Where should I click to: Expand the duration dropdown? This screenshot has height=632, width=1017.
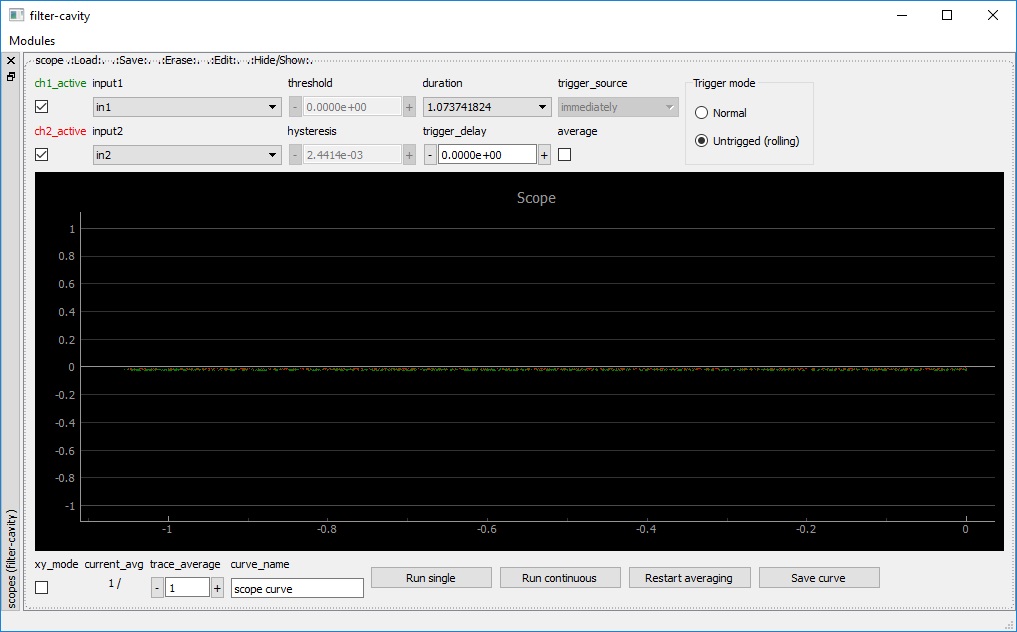tap(487, 107)
